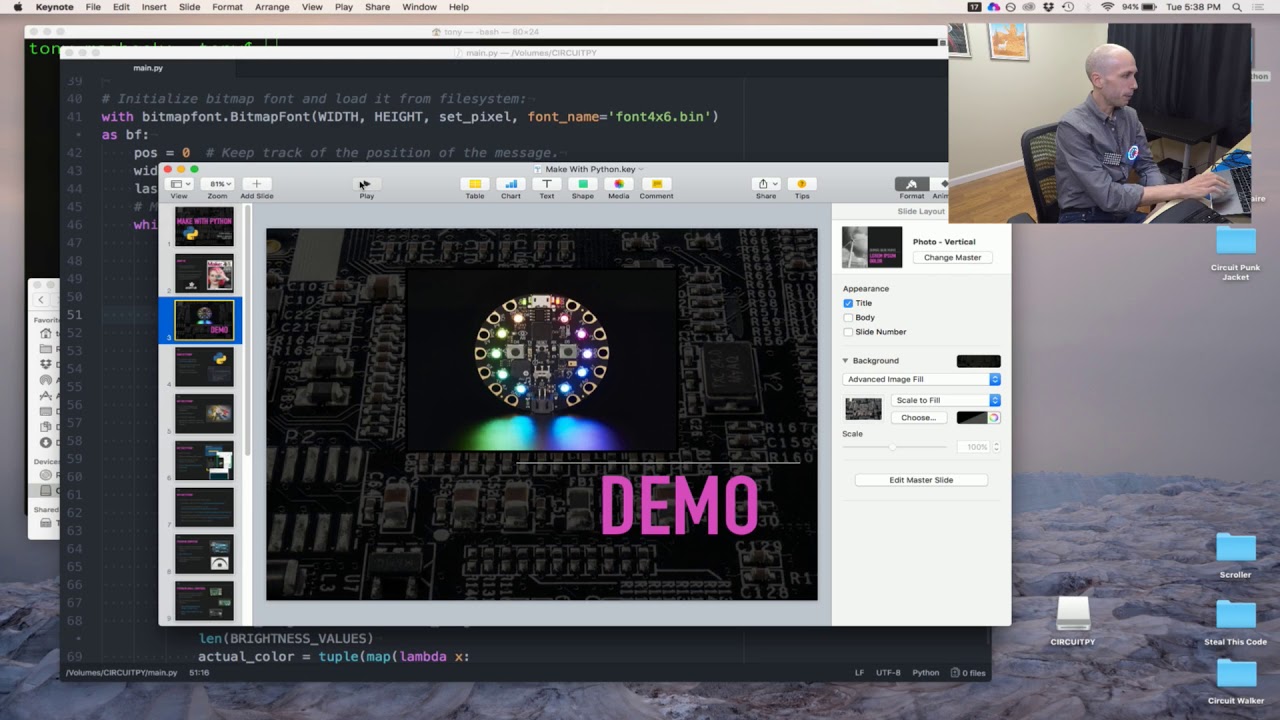Open the Format menu in menu bar

[227, 7]
